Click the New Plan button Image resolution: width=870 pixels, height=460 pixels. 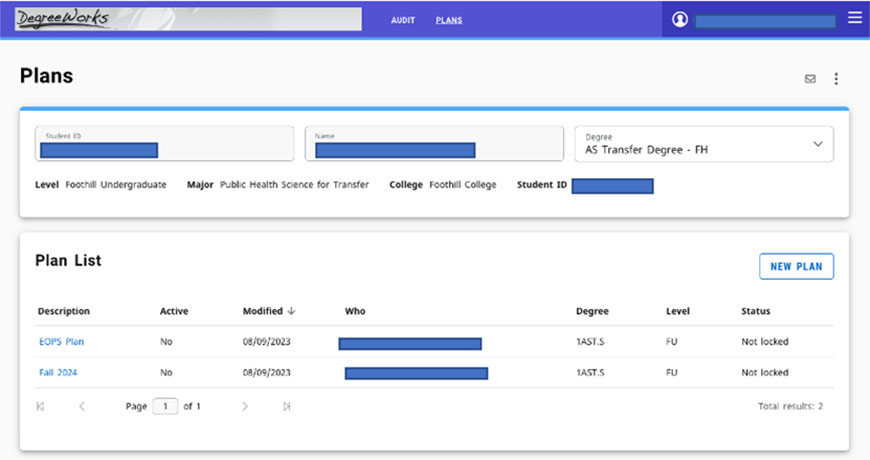[796, 266]
